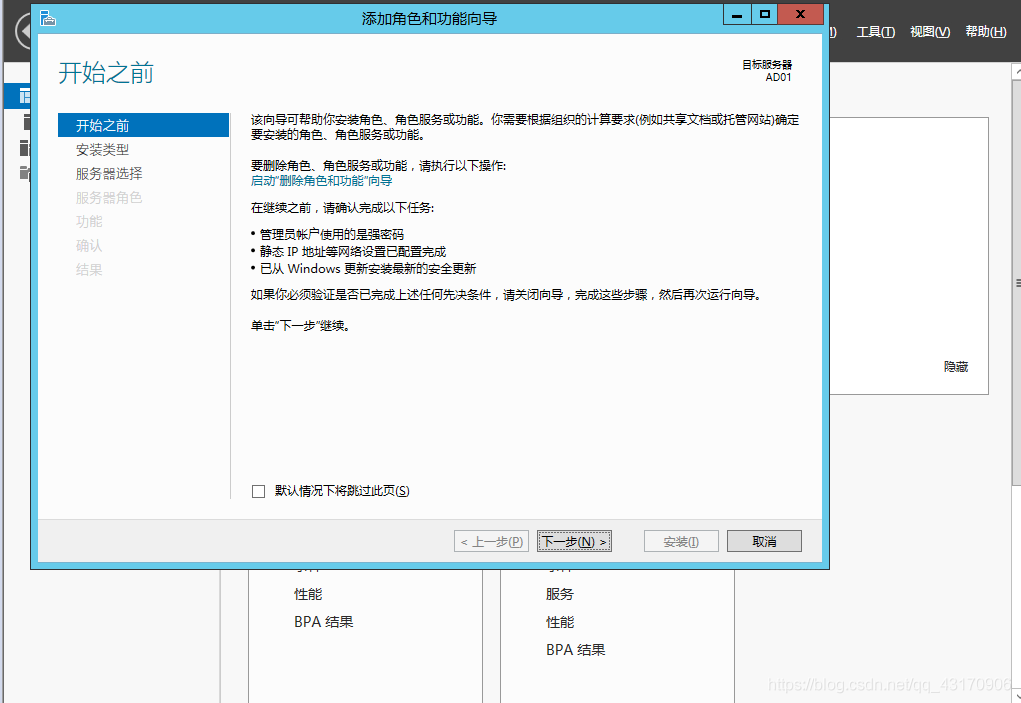Click the 取消 button

(764, 541)
